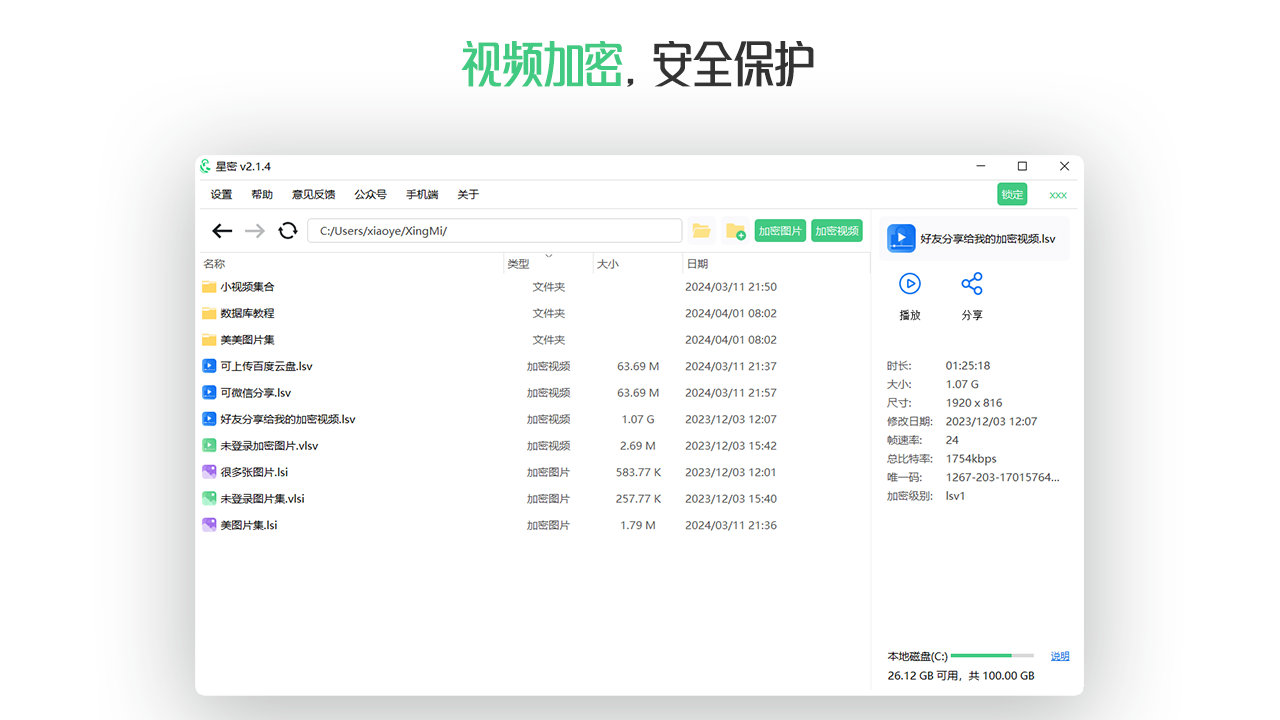1280x720 pixels.
Task: Select the 美美图片集 folder name
Action: (247, 340)
